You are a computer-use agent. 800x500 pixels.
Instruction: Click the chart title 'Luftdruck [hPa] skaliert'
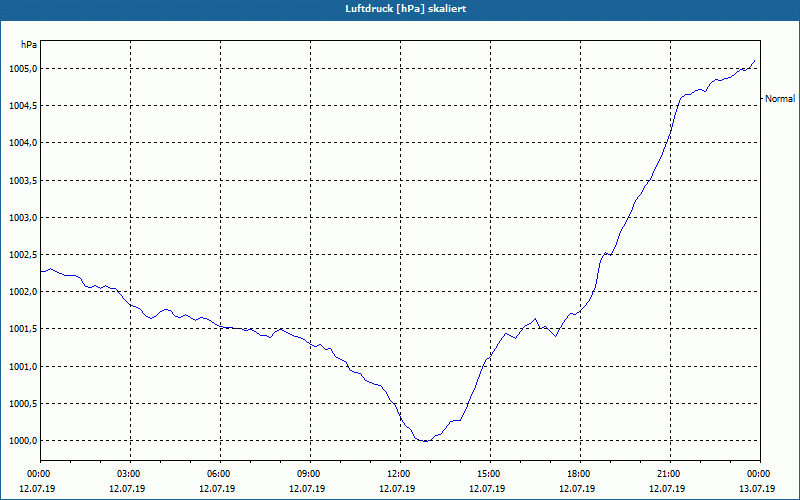406,9
